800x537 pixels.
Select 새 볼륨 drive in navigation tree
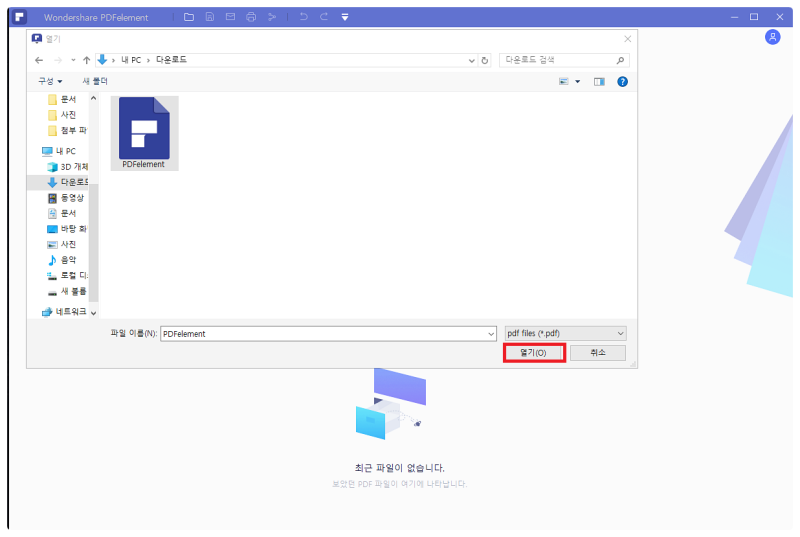[x=67, y=291]
